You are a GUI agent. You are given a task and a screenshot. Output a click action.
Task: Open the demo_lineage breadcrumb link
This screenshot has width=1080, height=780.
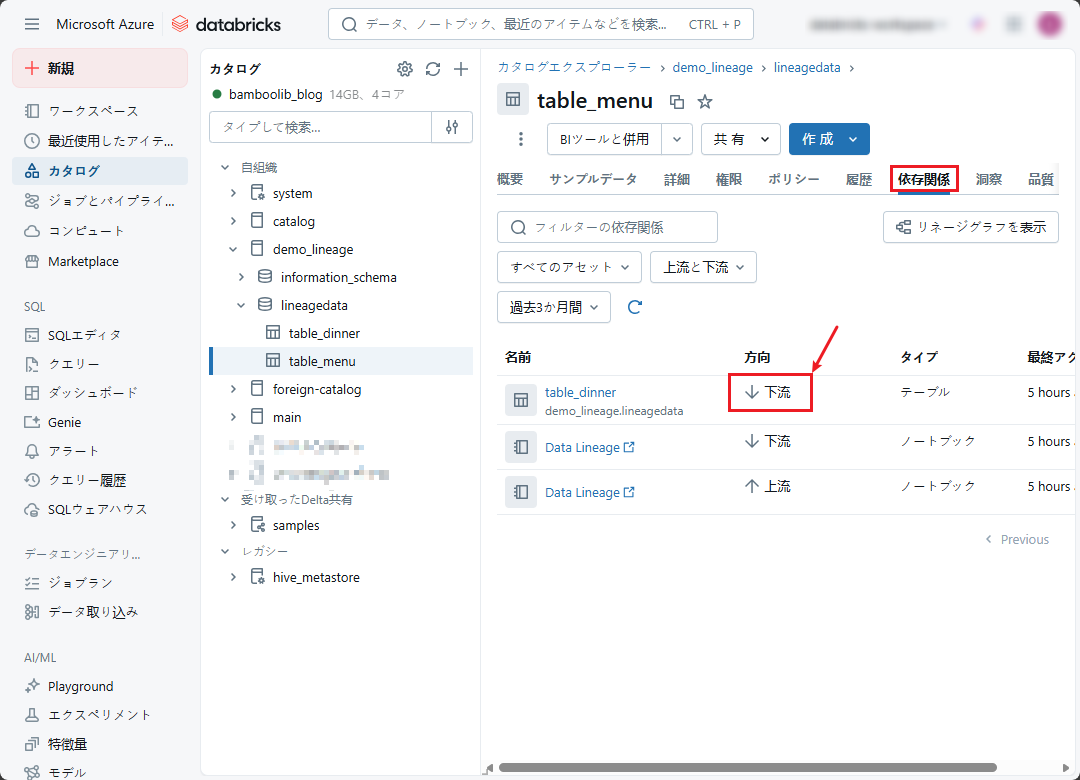(x=712, y=68)
